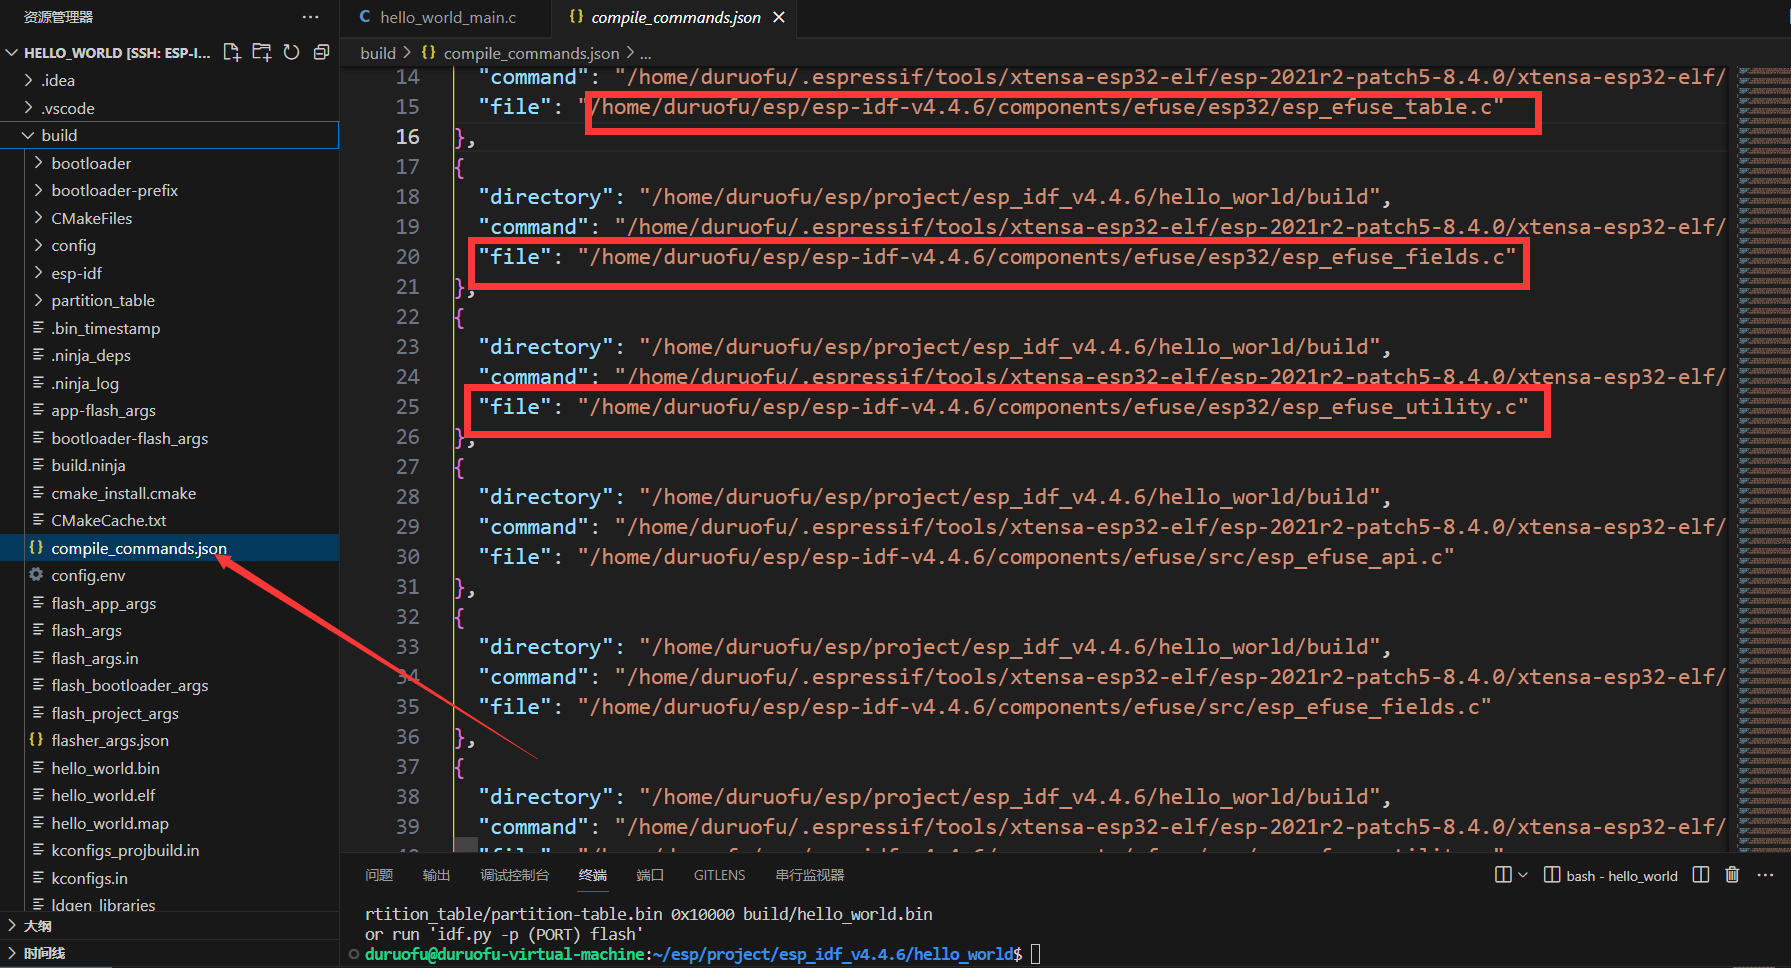Expand the 时间线 (Timeline) section
Image resolution: width=1791 pixels, height=968 pixels.
pyautogui.click(x=44, y=953)
